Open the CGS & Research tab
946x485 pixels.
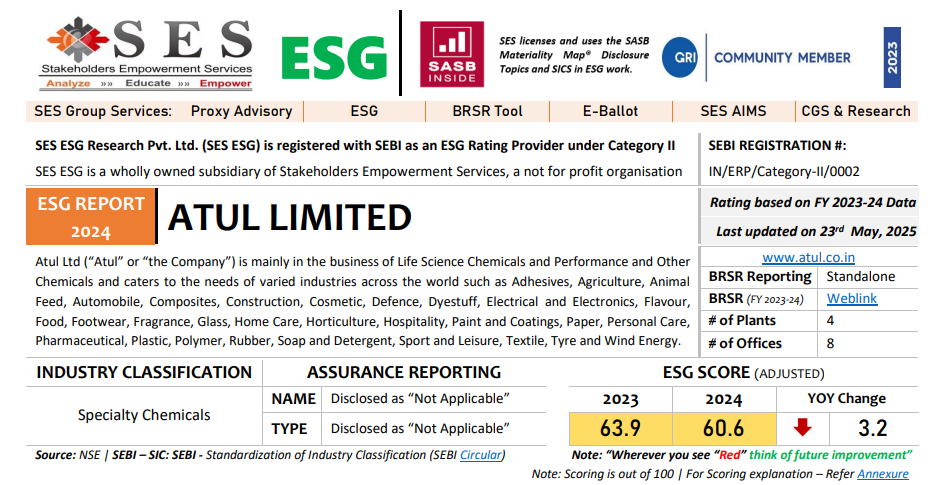[856, 111]
